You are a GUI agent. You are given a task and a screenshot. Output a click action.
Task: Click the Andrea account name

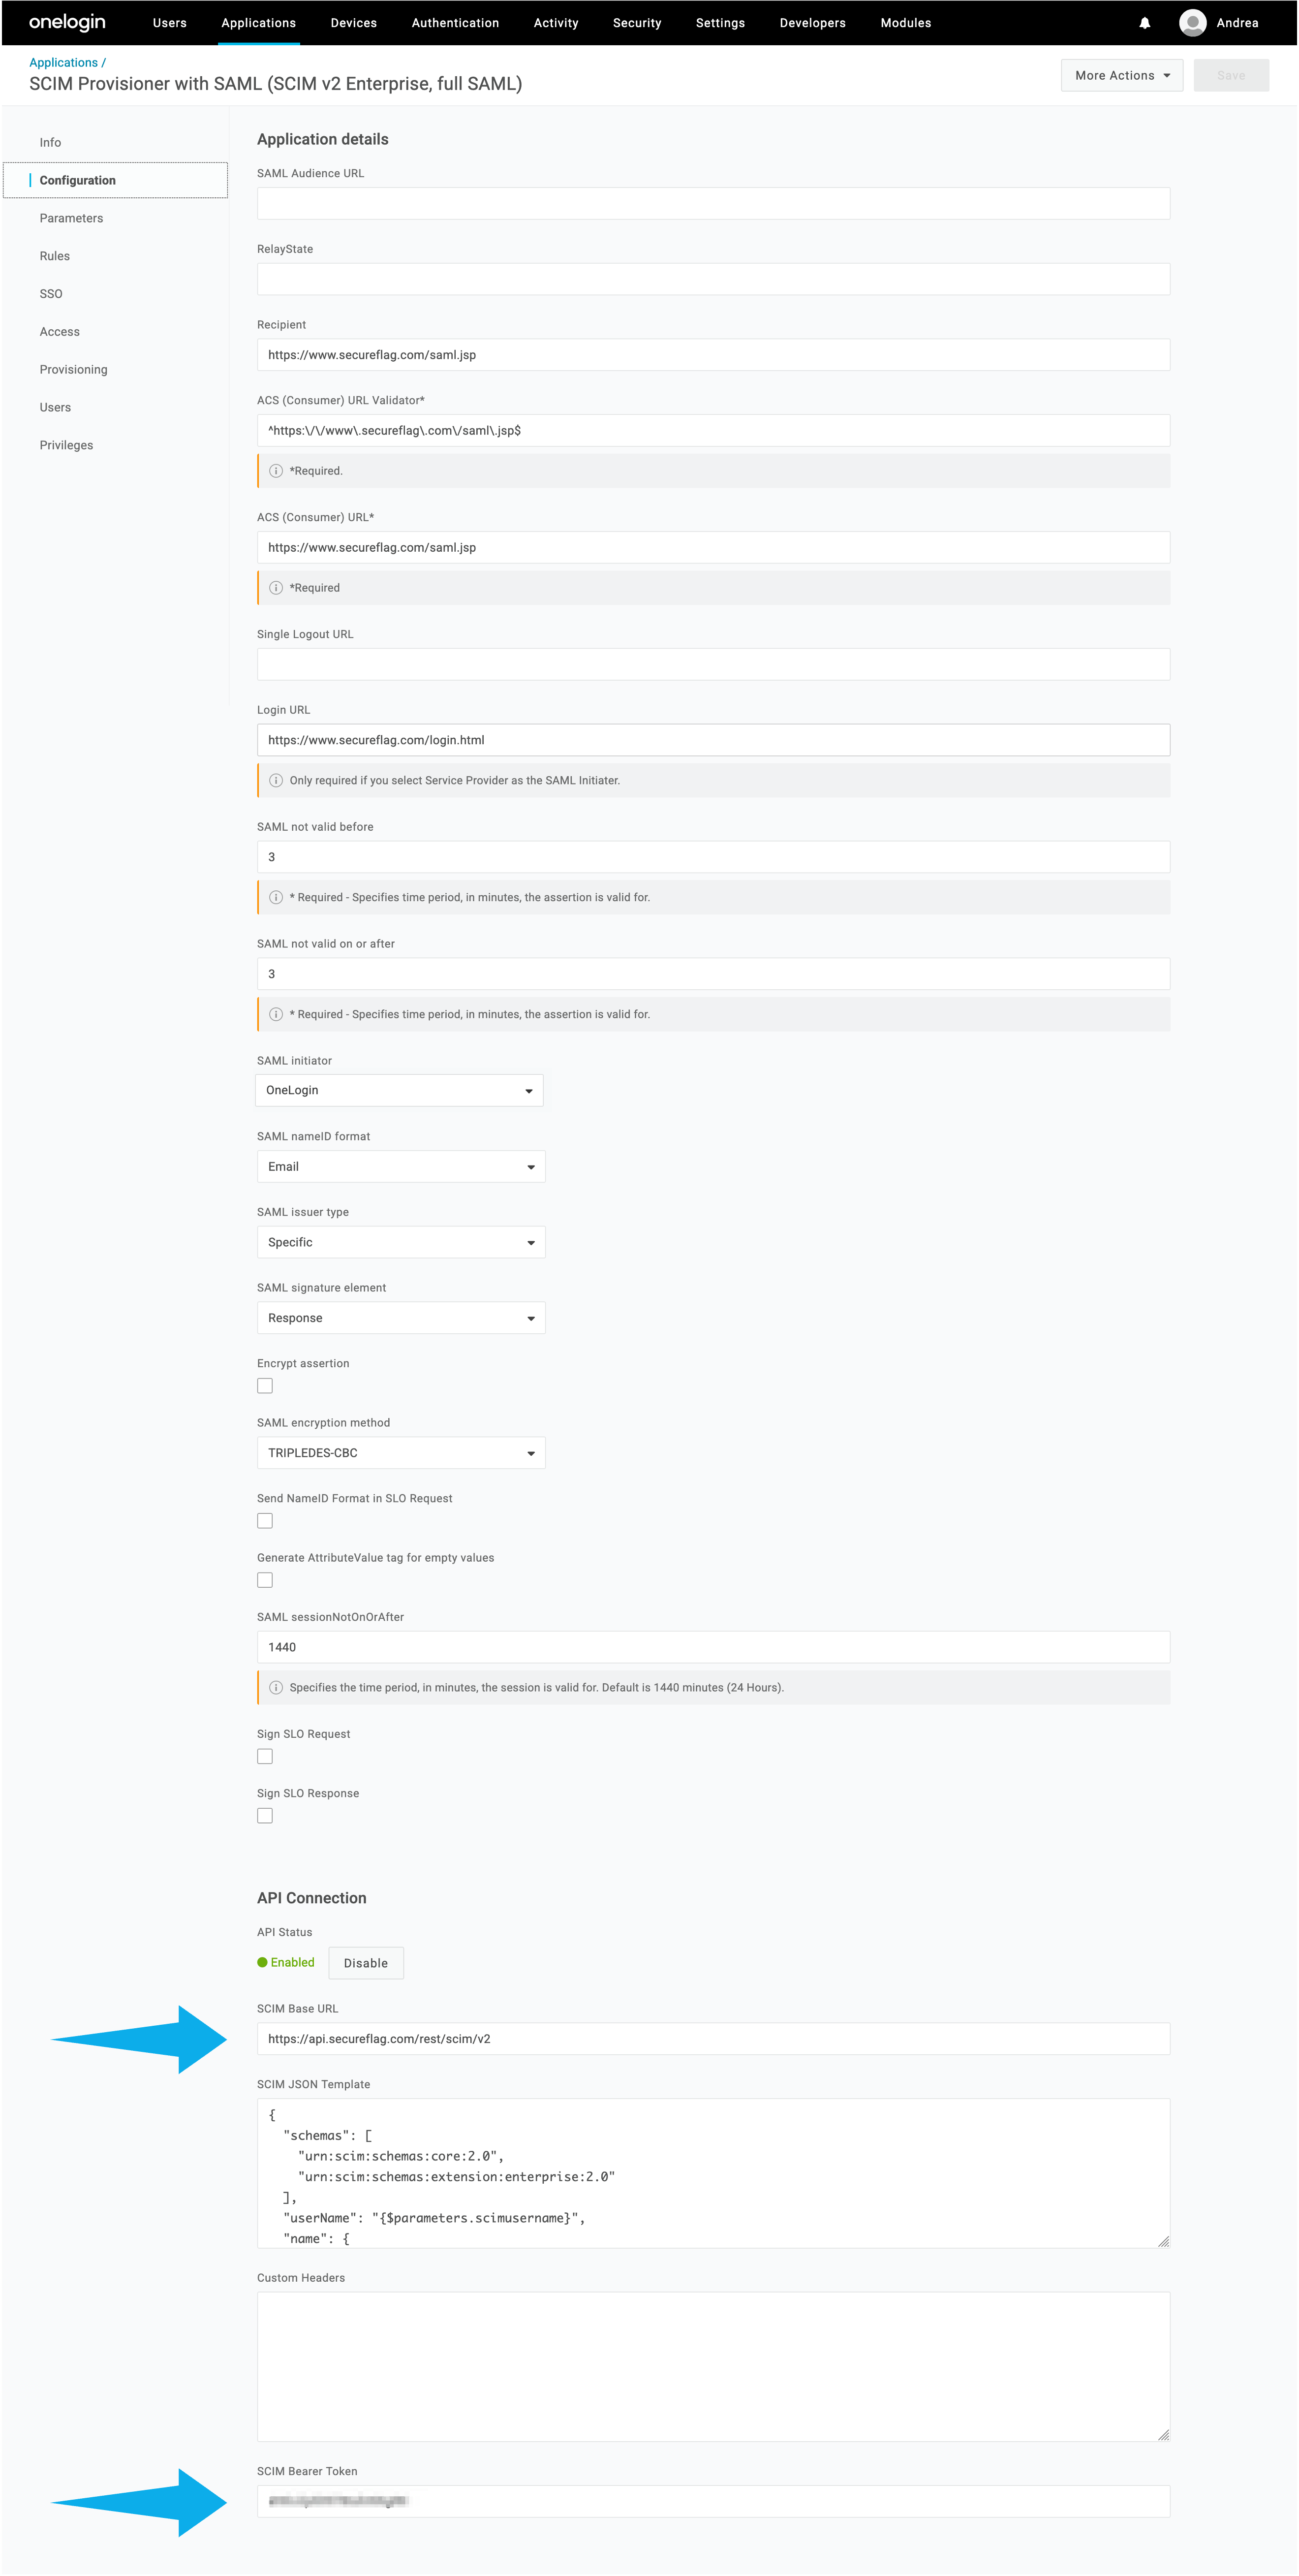coord(1237,23)
